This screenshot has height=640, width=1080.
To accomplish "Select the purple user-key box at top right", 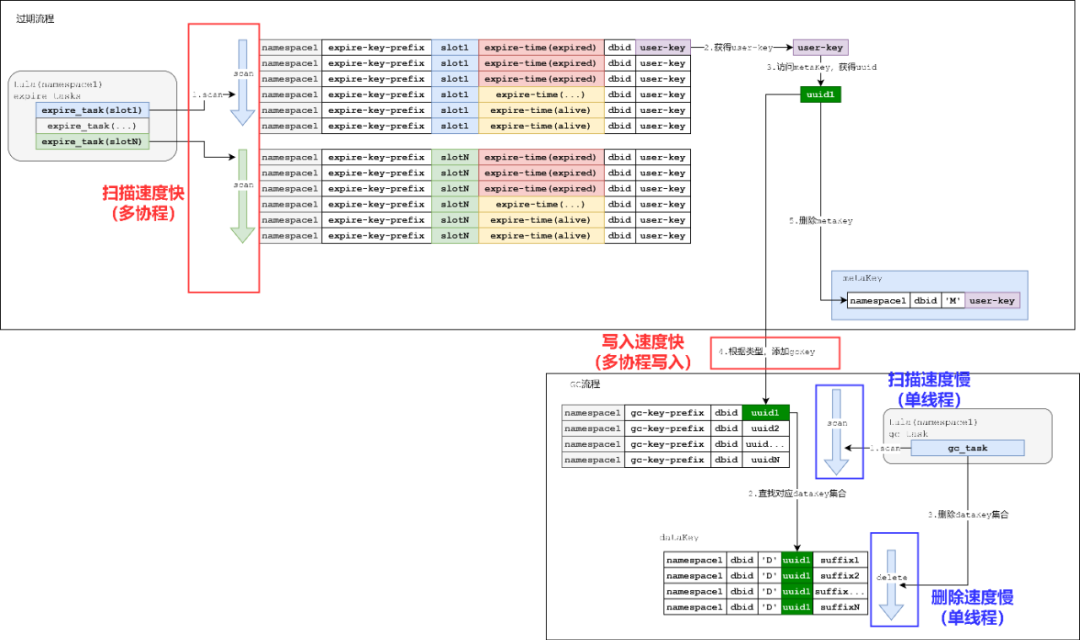I will 820,48.
